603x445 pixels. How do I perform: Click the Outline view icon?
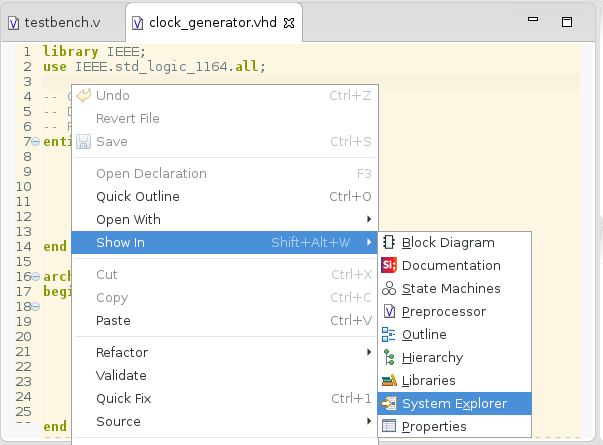coord(388,334)
